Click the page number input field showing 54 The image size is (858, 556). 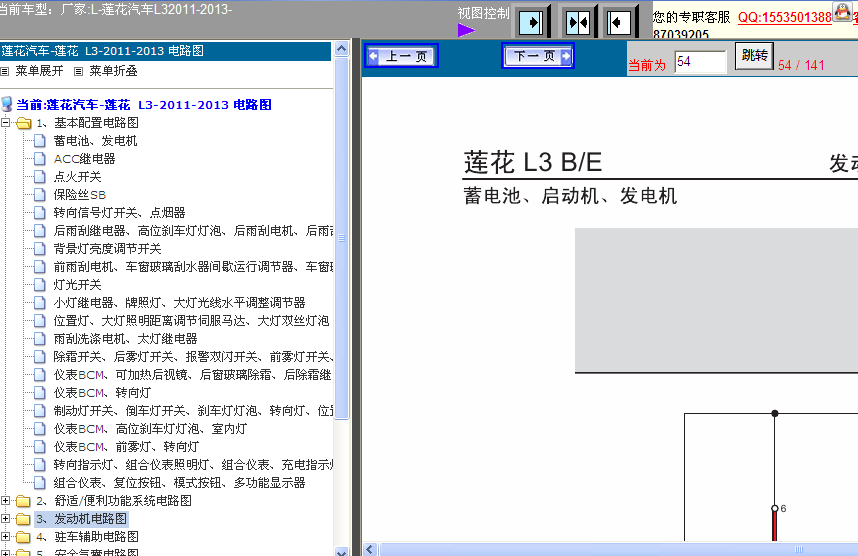[x=700, y=62]
